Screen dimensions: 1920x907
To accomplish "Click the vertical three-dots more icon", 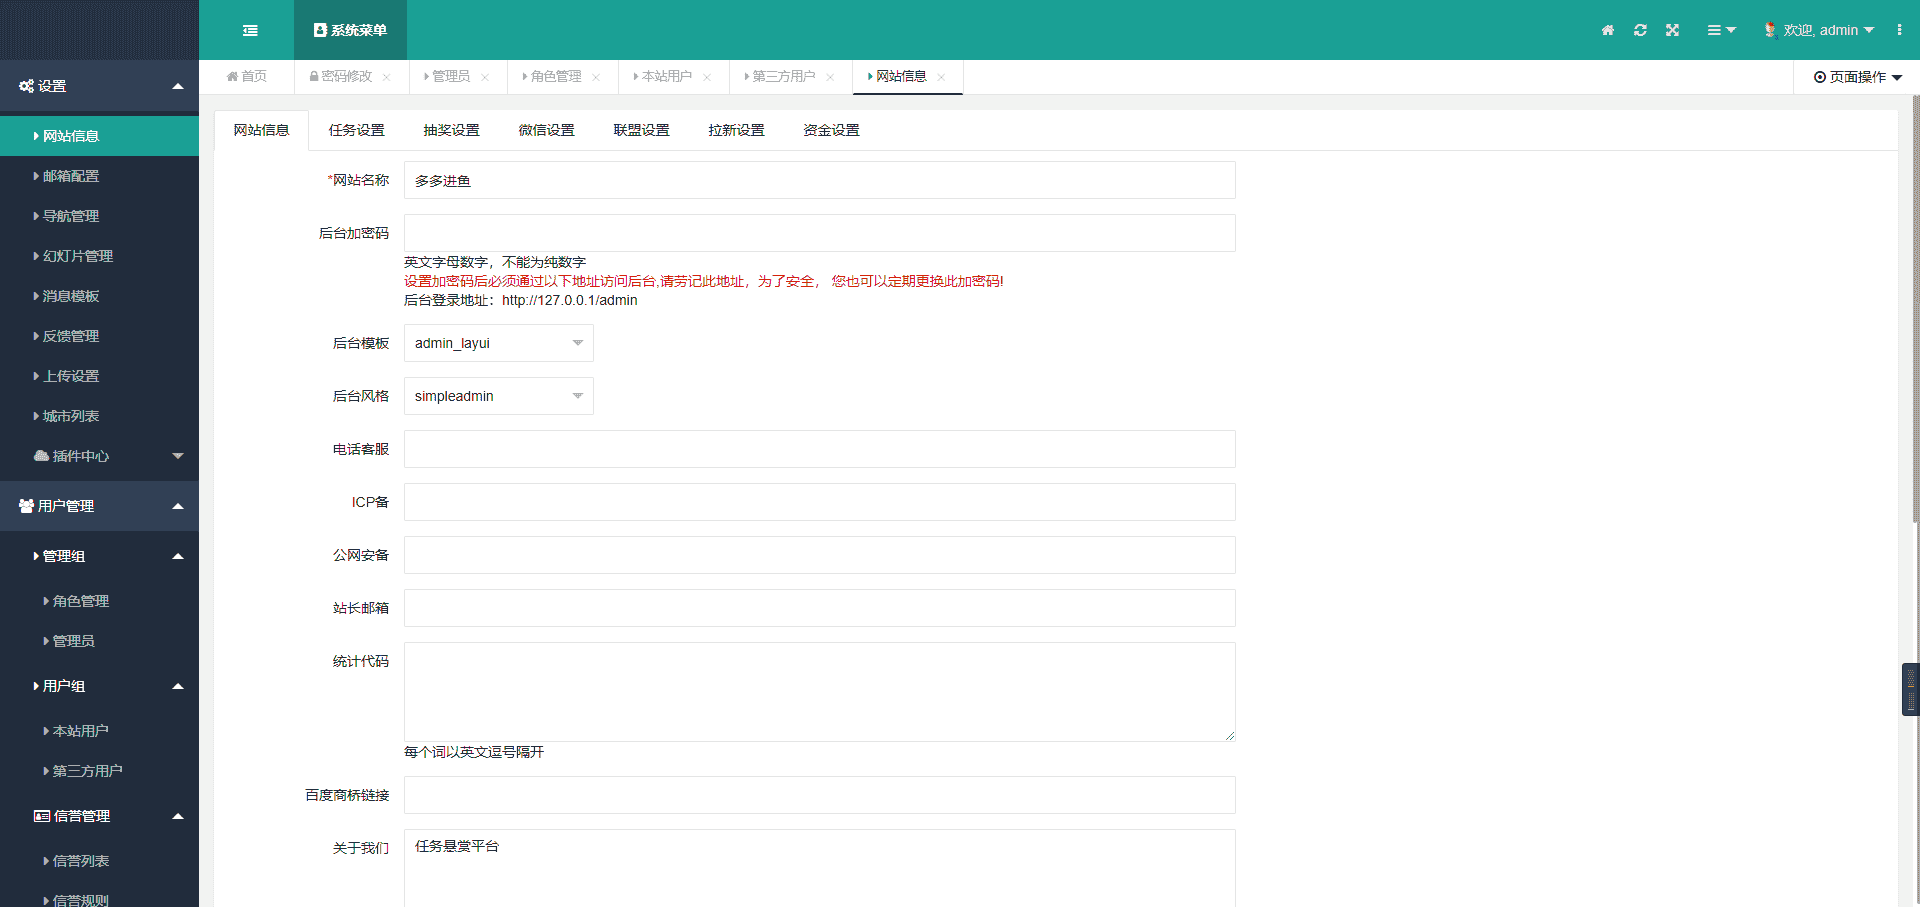I will 1899,30.
